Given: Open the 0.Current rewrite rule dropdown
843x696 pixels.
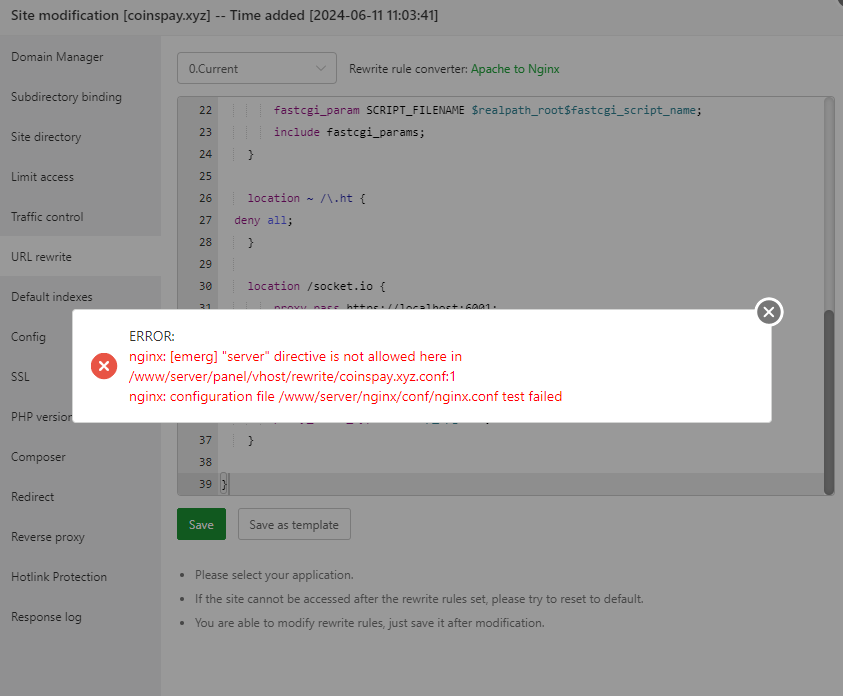Looking at the screenshot, I should click(x=256, y=69).
